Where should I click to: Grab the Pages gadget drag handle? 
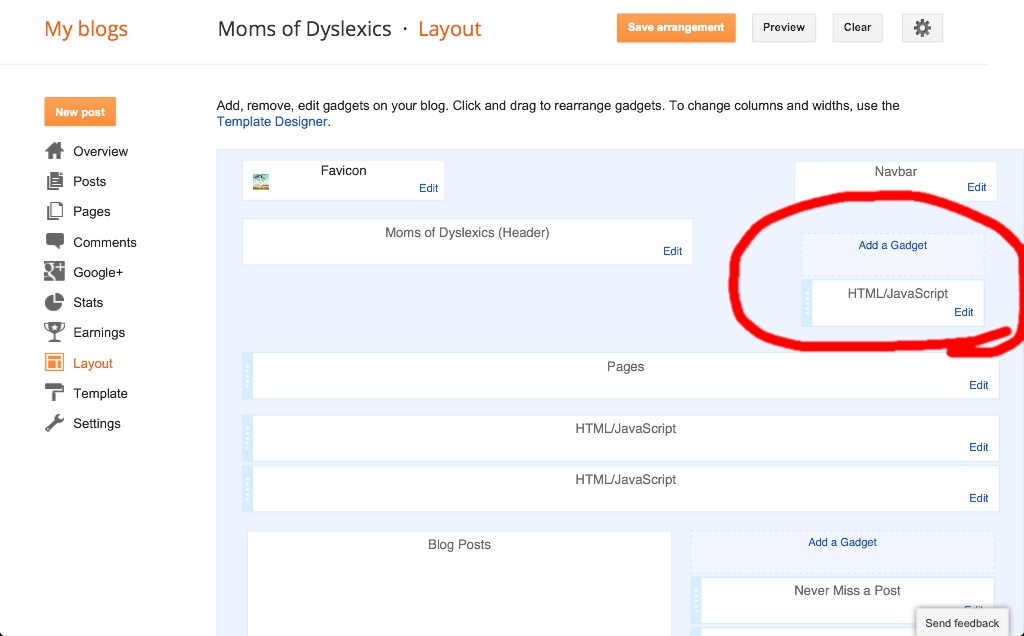(x=248, y=376)
